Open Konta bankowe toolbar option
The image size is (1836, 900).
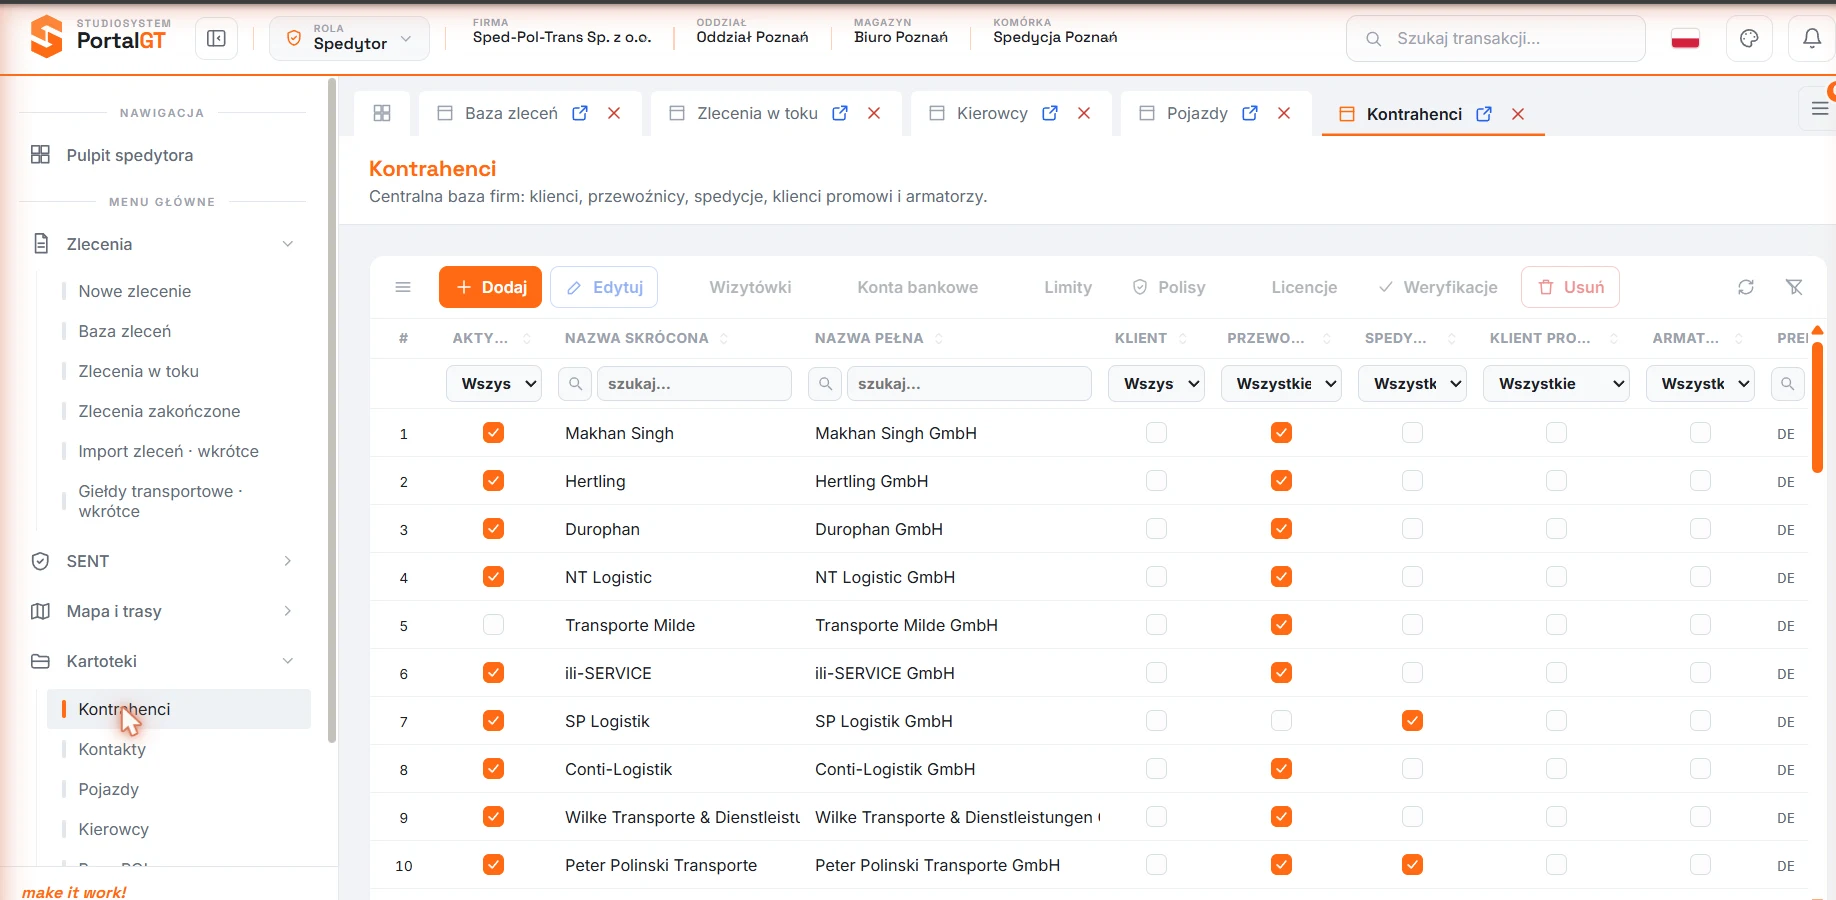click(x=917, y=287)
